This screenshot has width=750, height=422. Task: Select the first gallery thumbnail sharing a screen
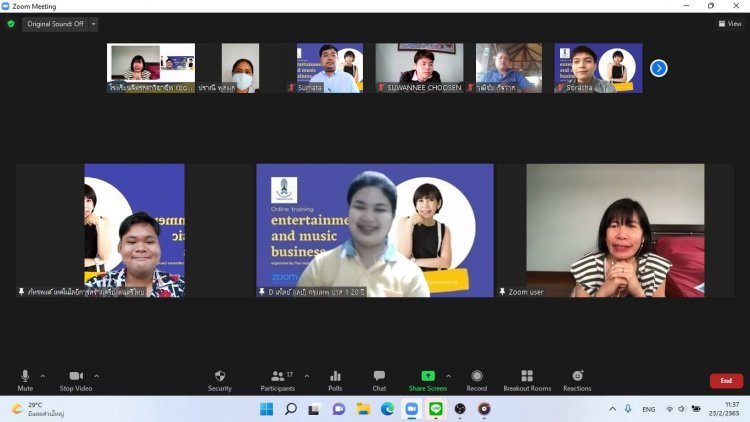[151, 68]
